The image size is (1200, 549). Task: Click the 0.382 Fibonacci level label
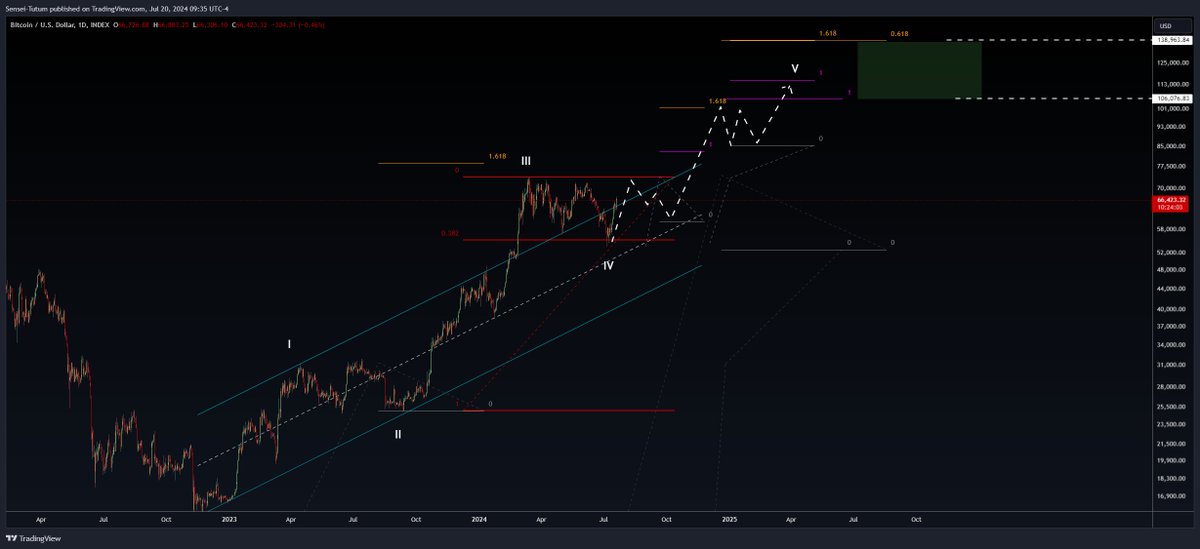[450, 234]
